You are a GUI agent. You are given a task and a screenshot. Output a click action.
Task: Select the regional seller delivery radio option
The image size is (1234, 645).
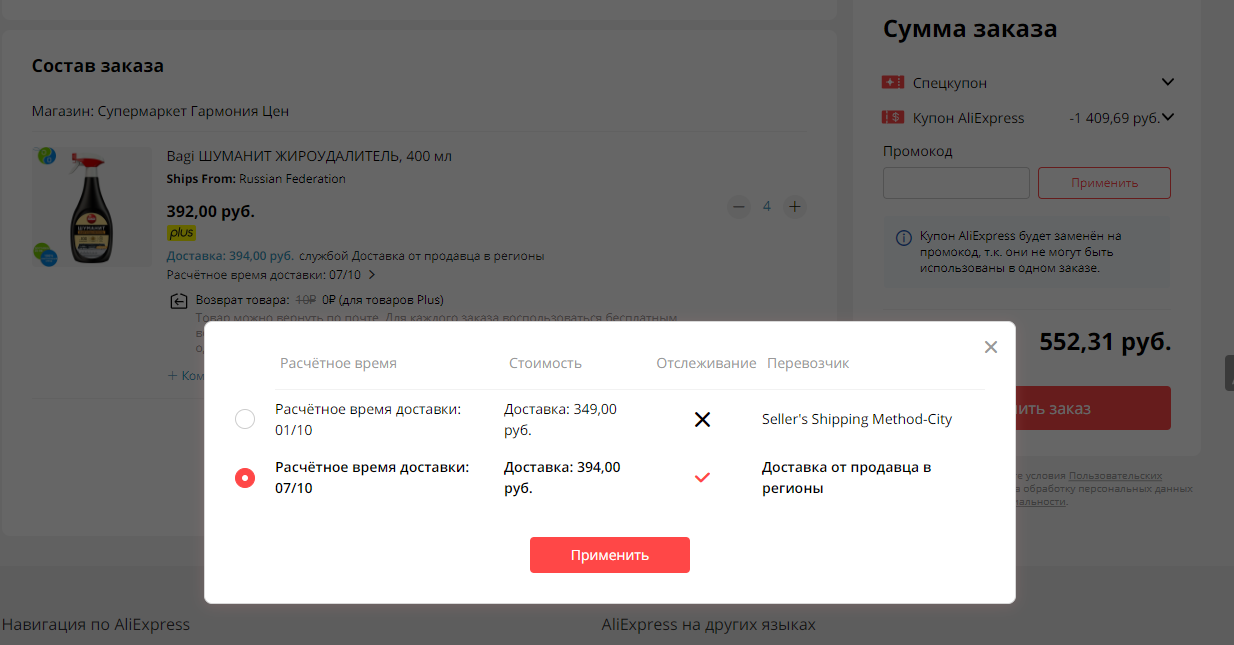pos(245,478)
